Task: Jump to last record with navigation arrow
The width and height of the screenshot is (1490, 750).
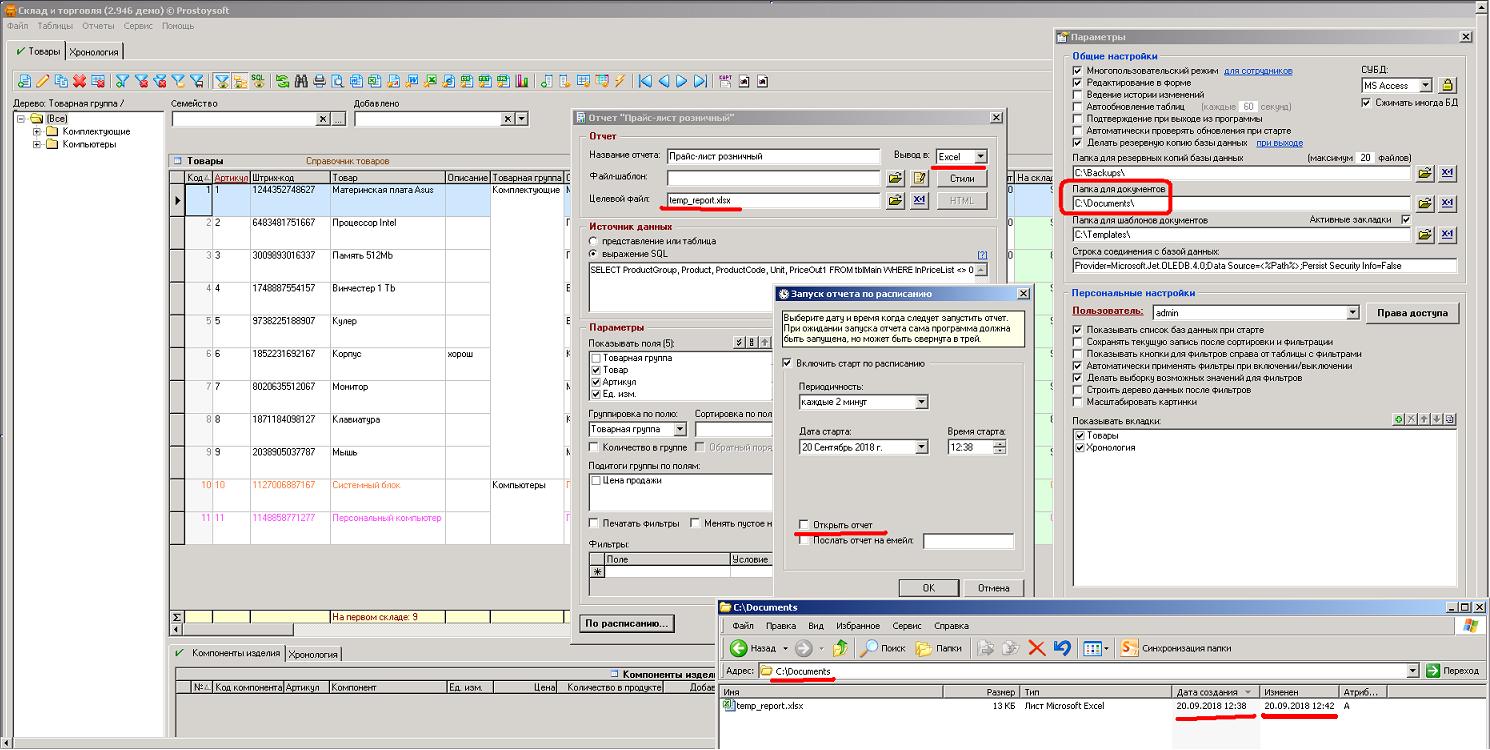Action: tap(700, 81)
